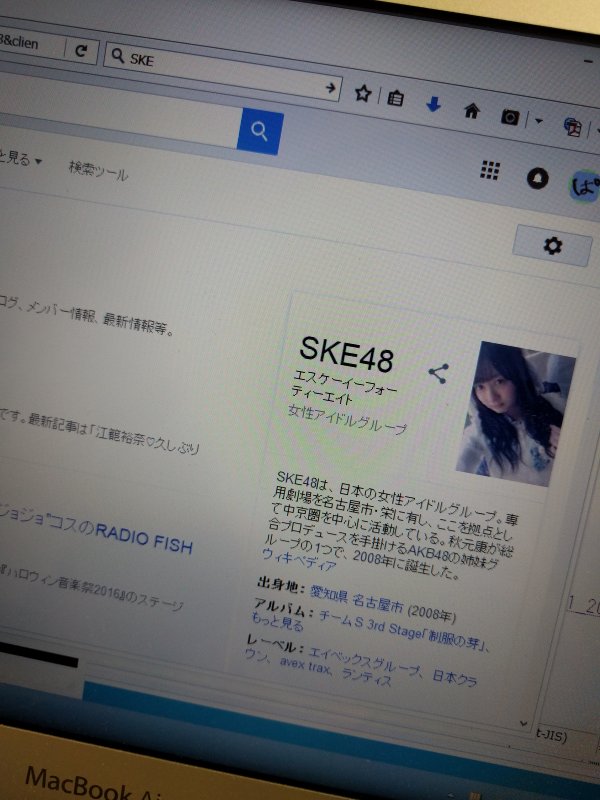Click the go arrow in the search box
This screenshot has height=800, width=600.
pos(331,88)
